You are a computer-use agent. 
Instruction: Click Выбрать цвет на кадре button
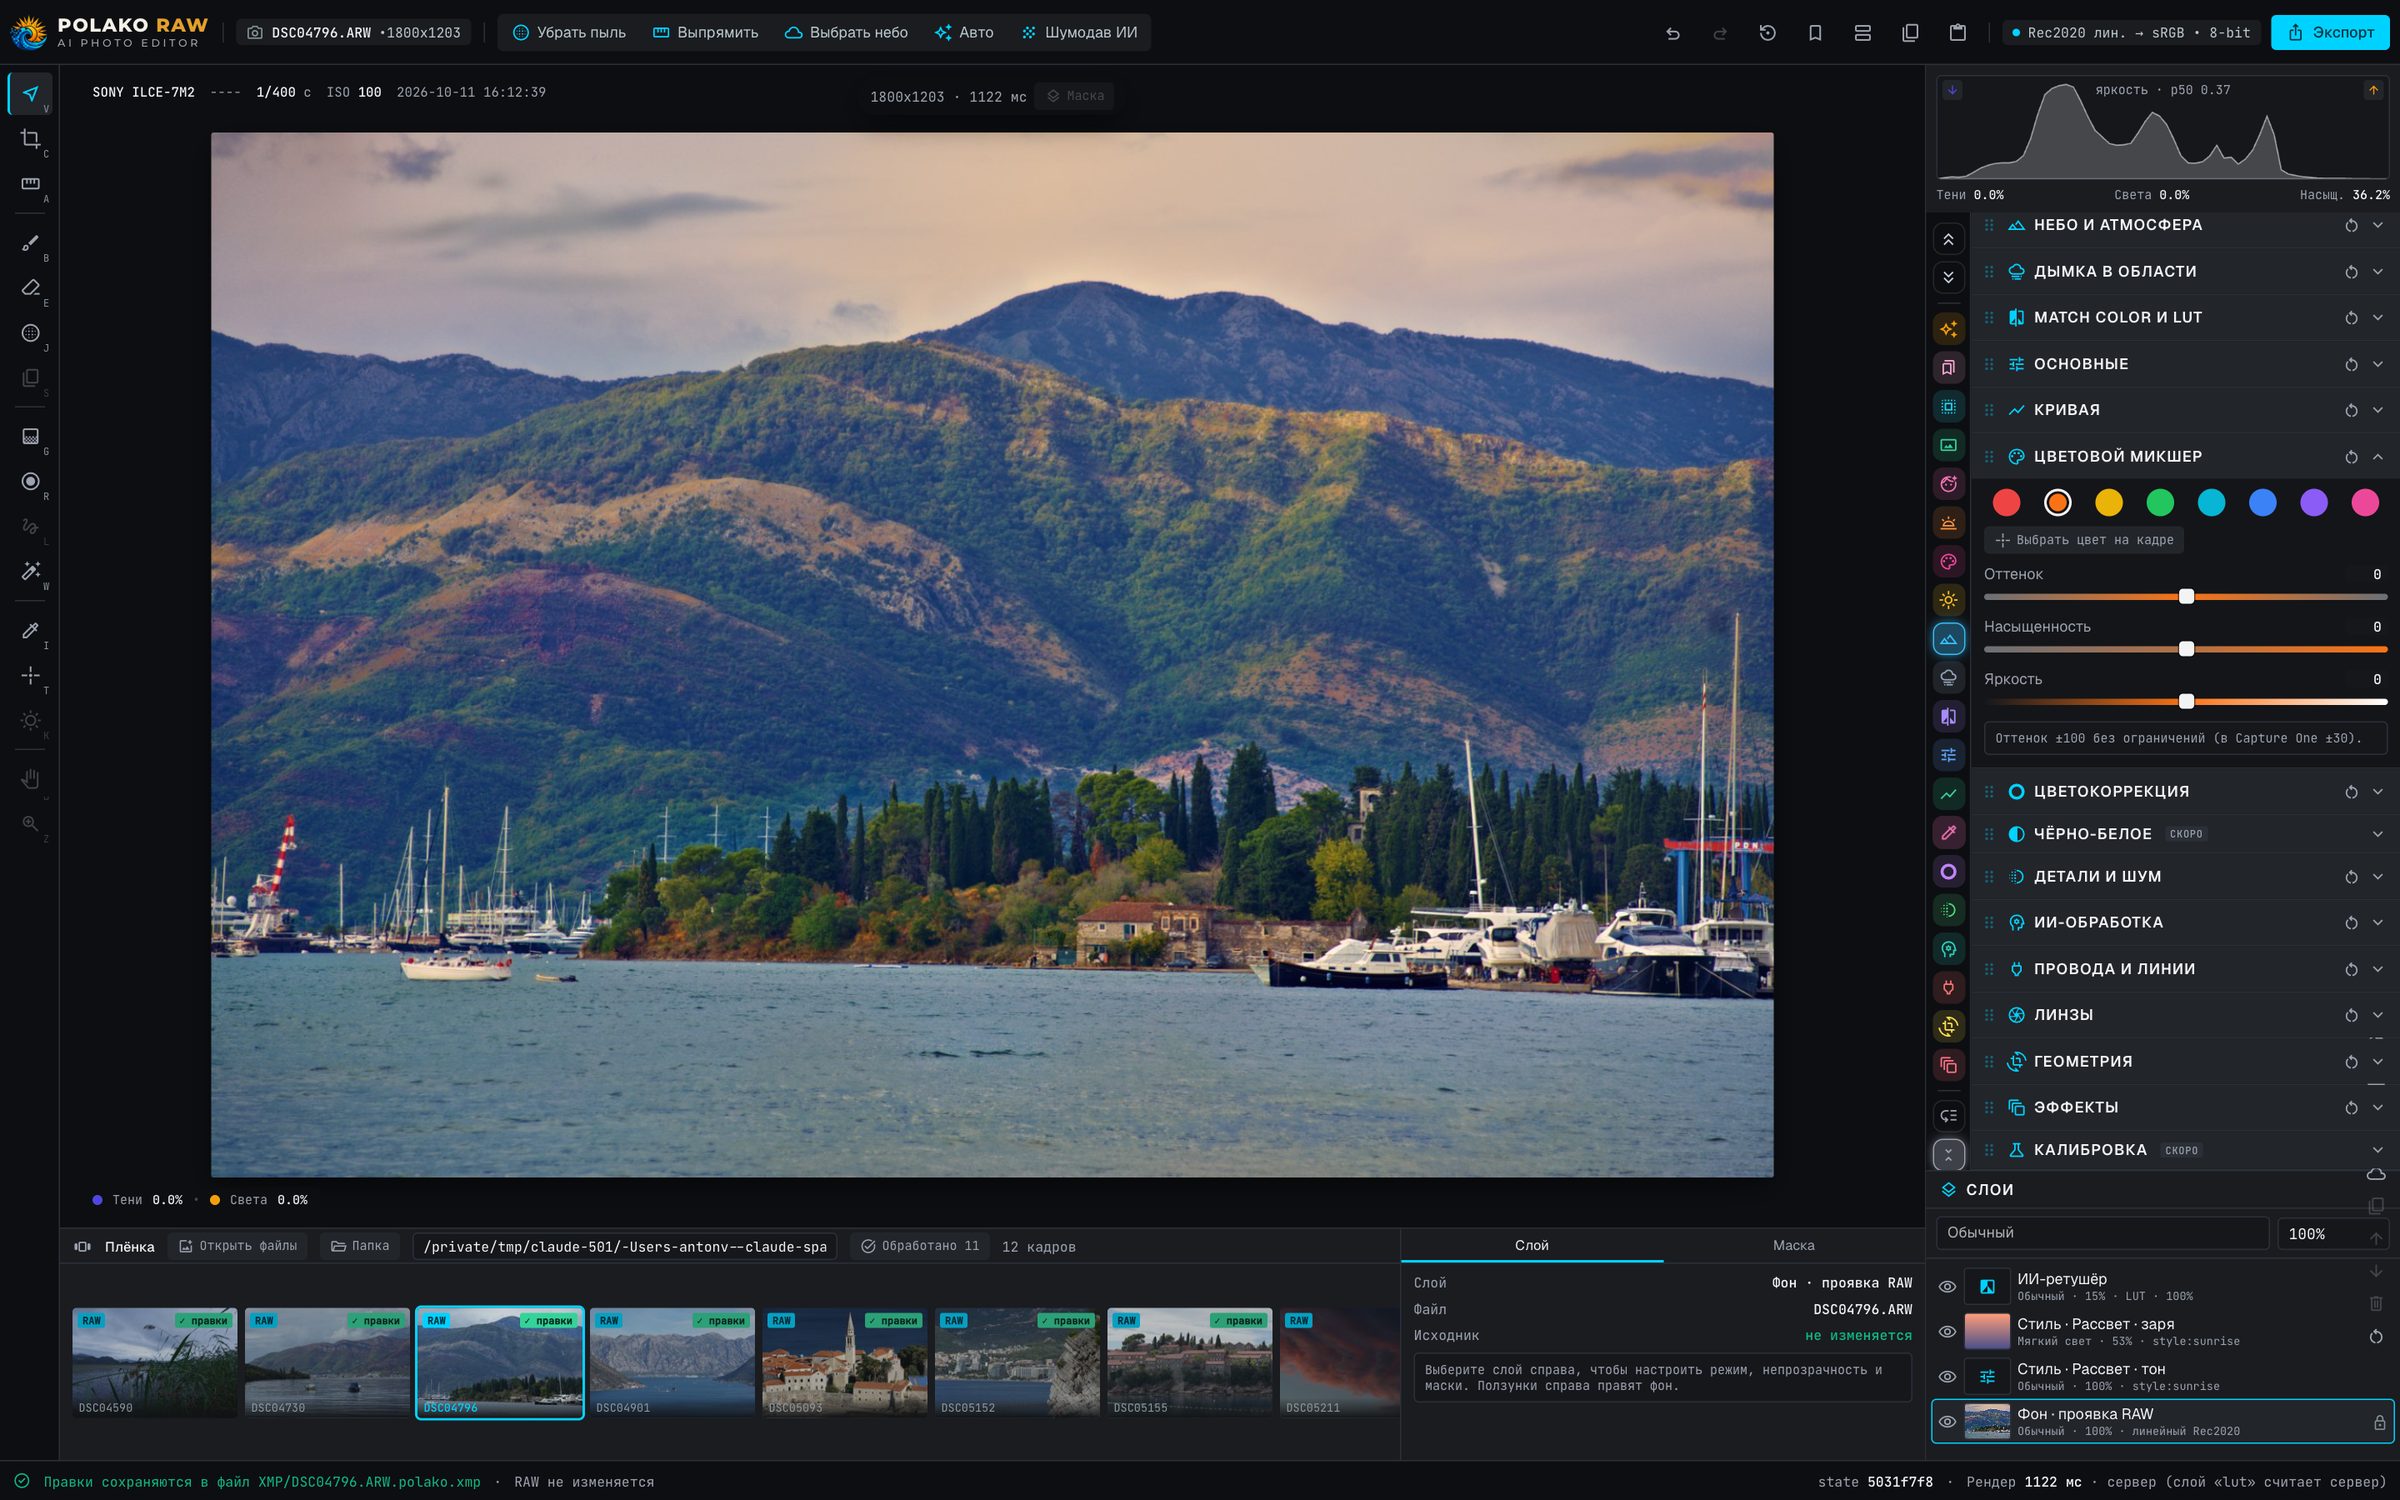(x=2084, y=540)
